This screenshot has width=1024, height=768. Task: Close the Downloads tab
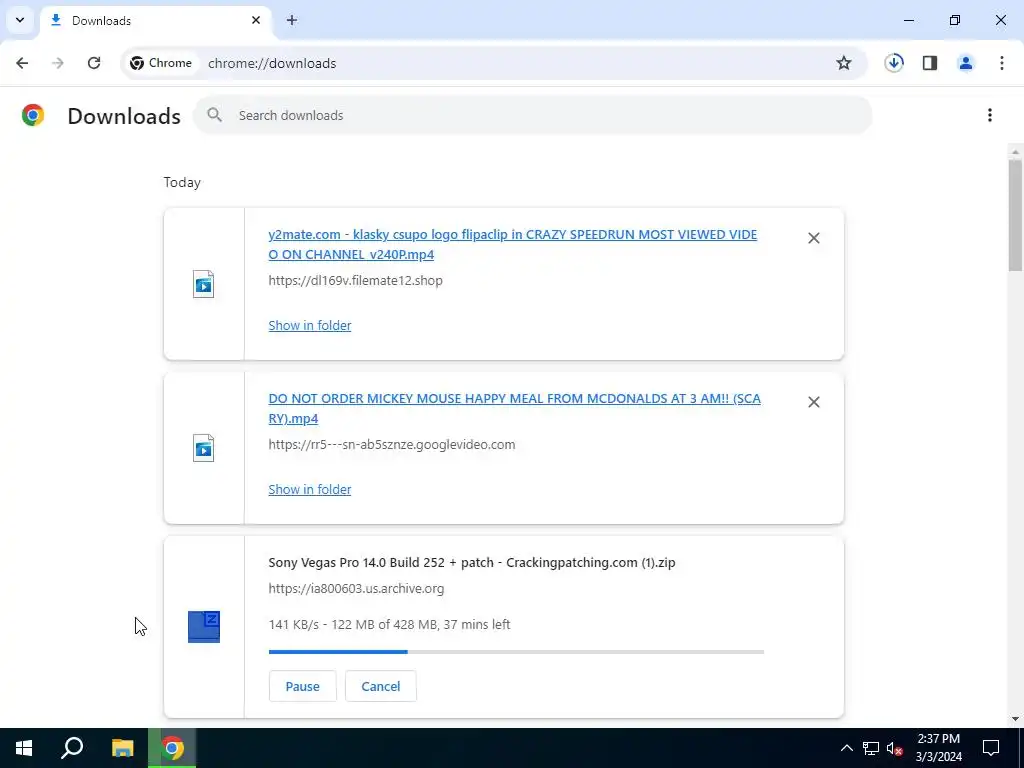point(256,20)
